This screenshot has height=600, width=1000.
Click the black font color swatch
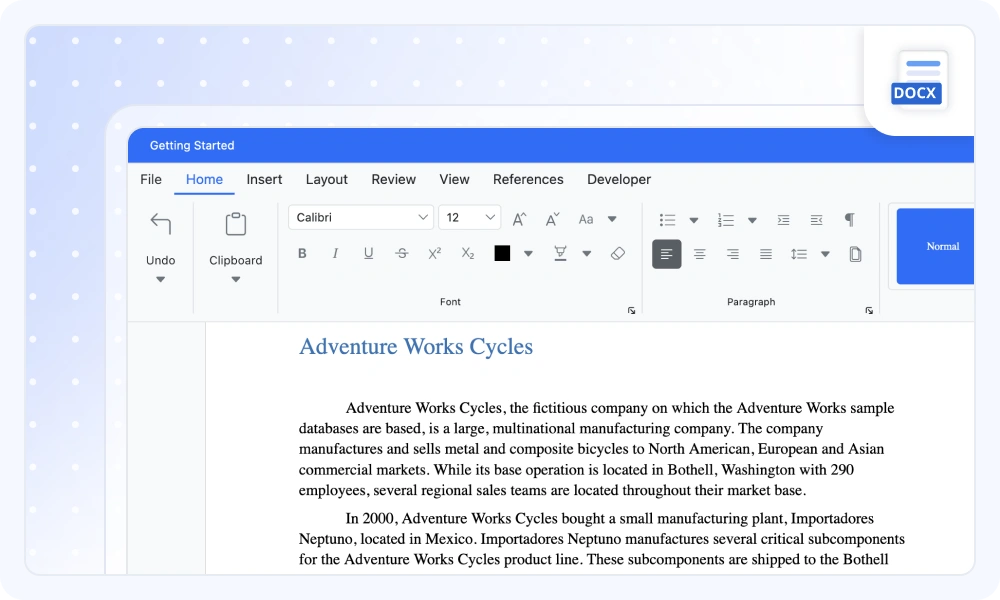502,254
